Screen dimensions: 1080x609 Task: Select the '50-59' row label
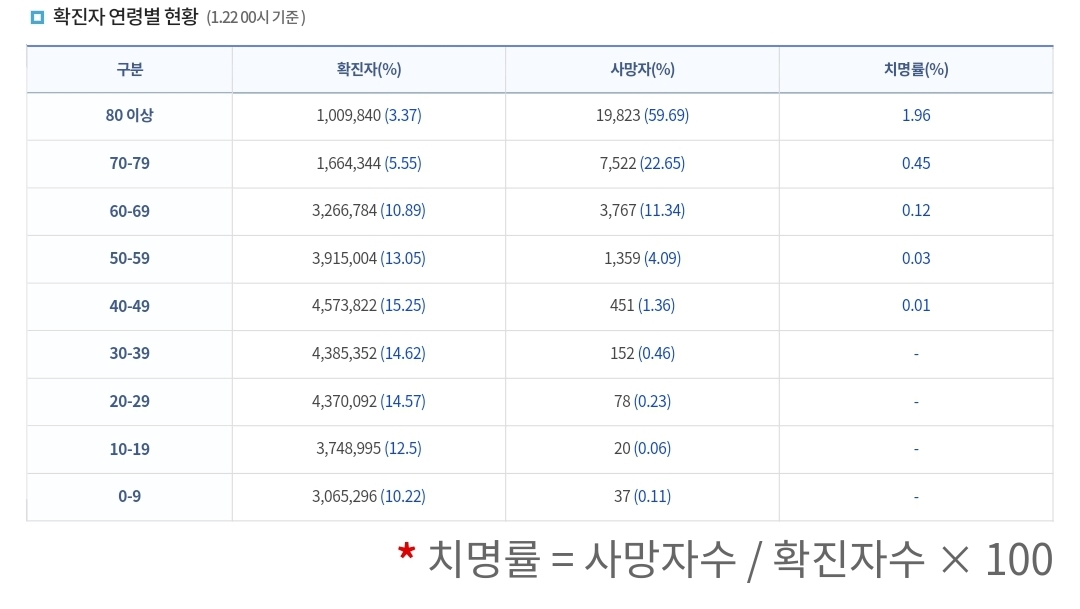pyautogui.click(x=129, y=258)
